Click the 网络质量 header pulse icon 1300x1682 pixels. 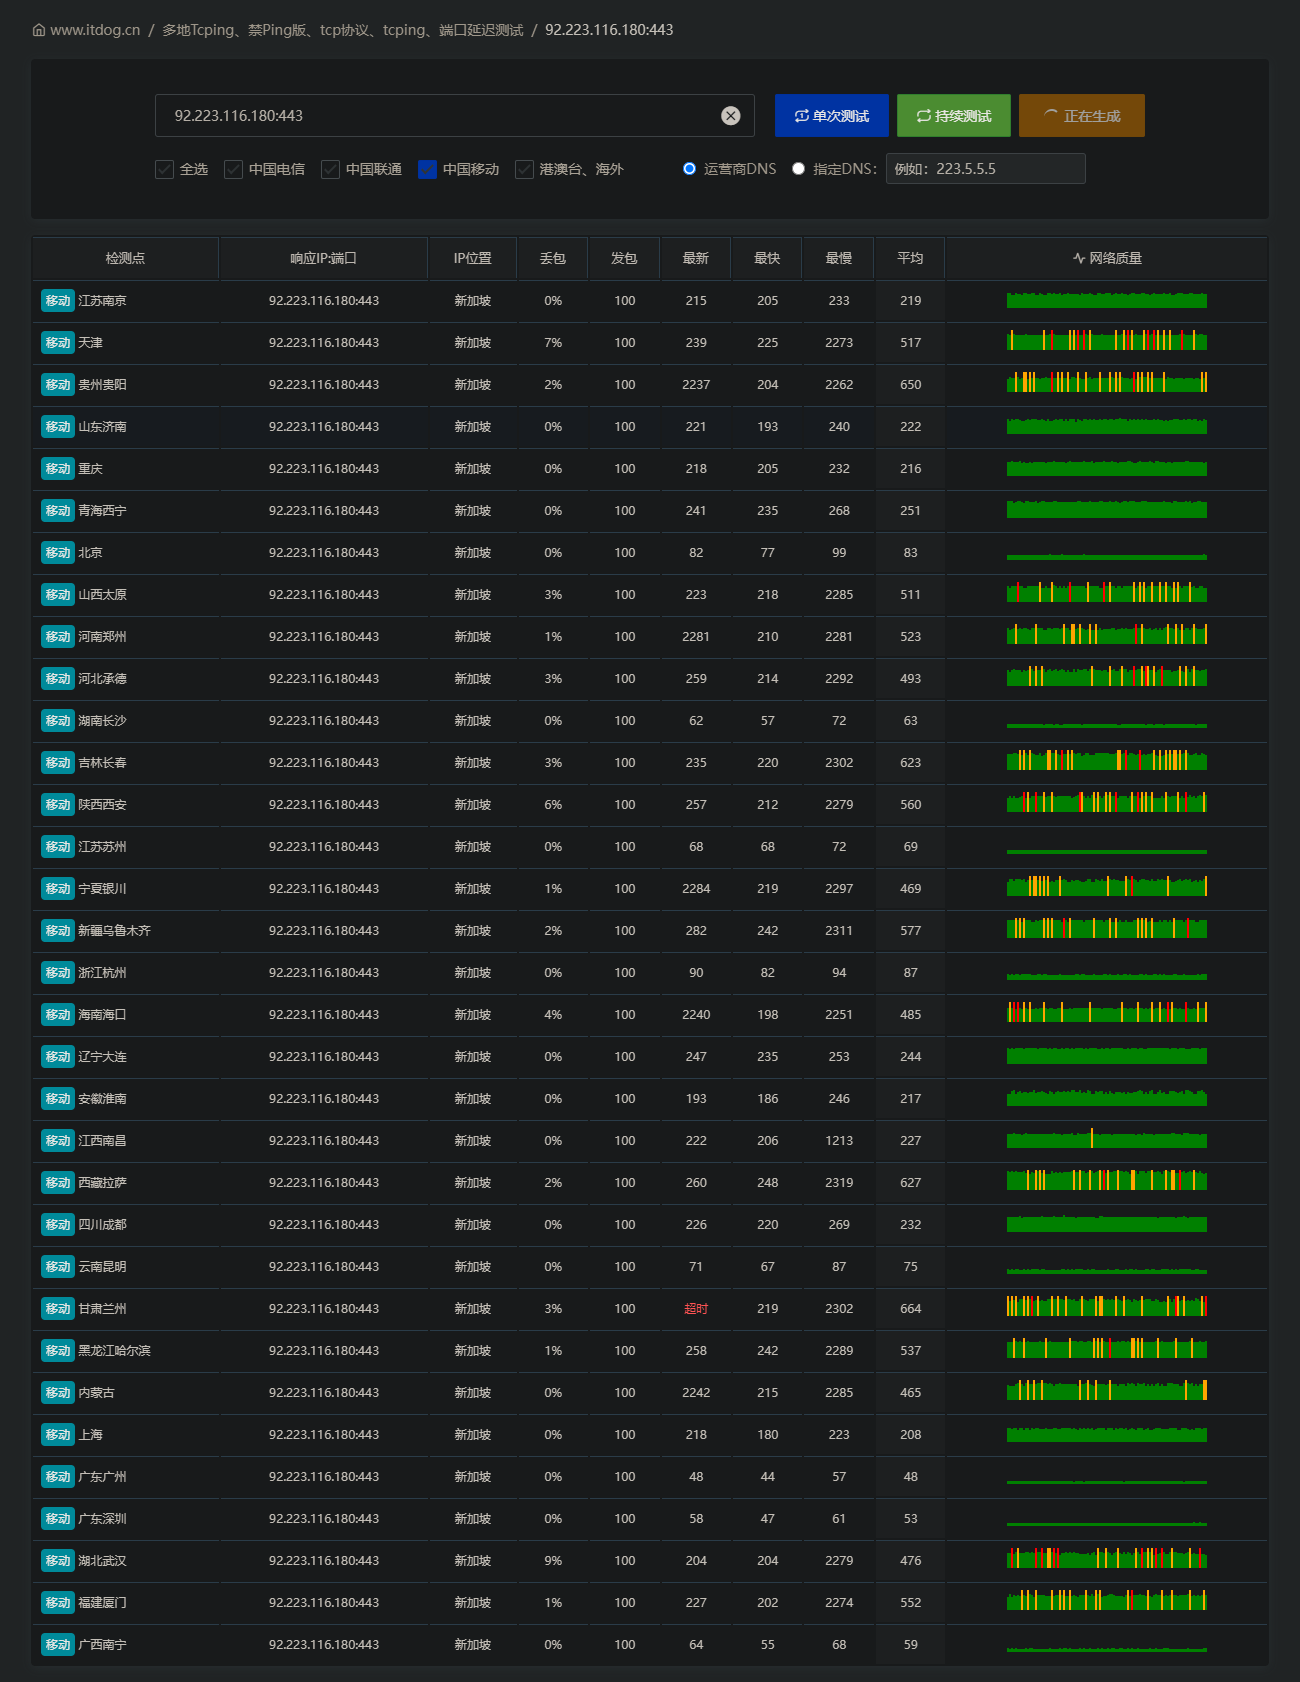coord(1079,258)
